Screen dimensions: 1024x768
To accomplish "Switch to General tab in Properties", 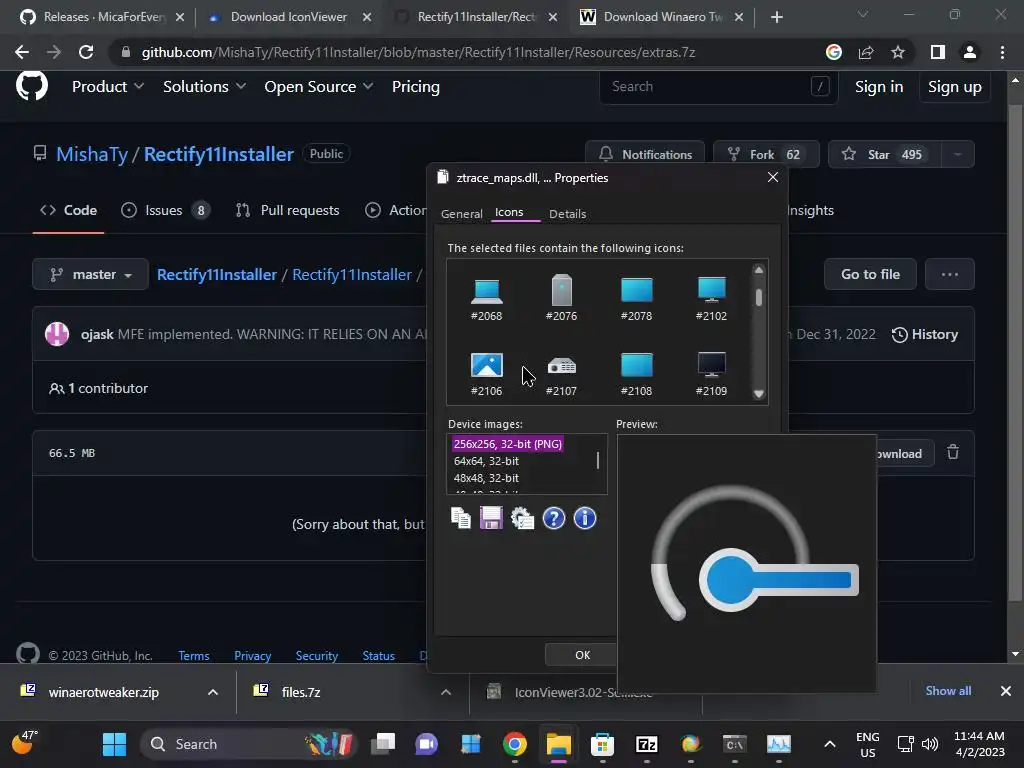I will pyautogui.click(x=462, y=214).
